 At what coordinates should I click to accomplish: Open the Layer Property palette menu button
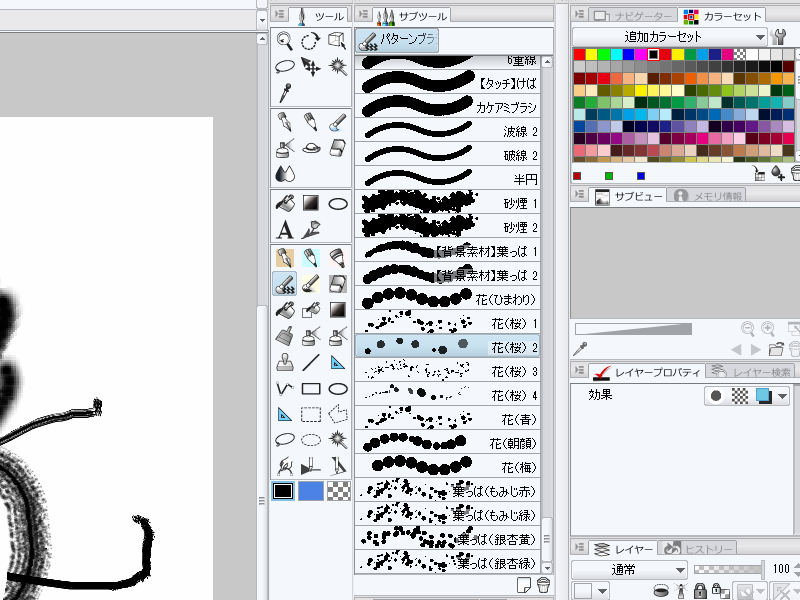coord(580,370)
